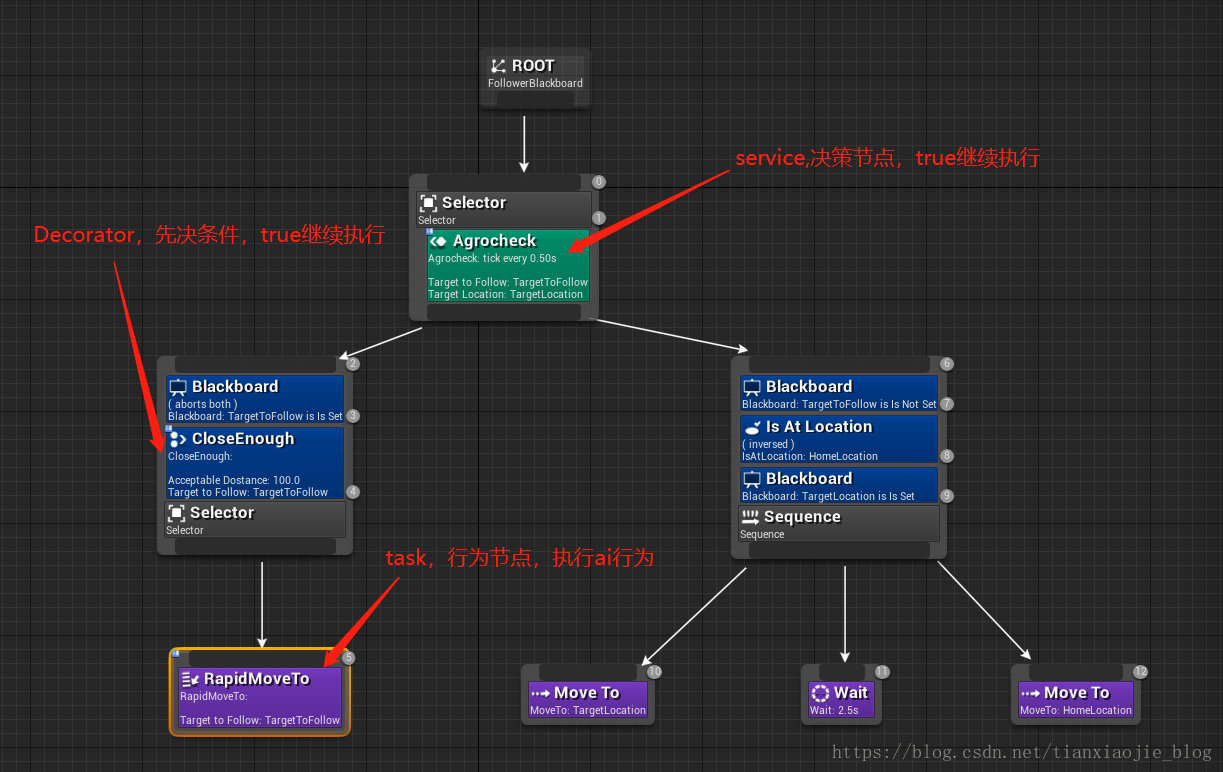Click "Wait: 2.5s" text

(834, 710)
